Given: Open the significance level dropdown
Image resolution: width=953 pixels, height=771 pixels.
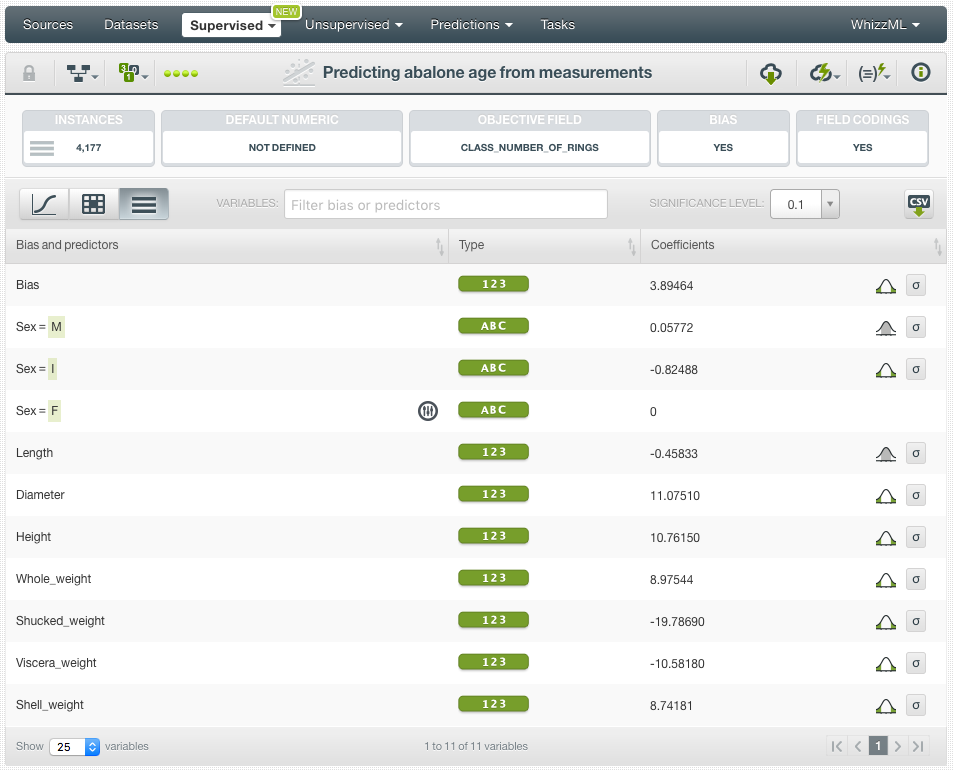Looking at the screenshot, I should click(x=829, y=204).
